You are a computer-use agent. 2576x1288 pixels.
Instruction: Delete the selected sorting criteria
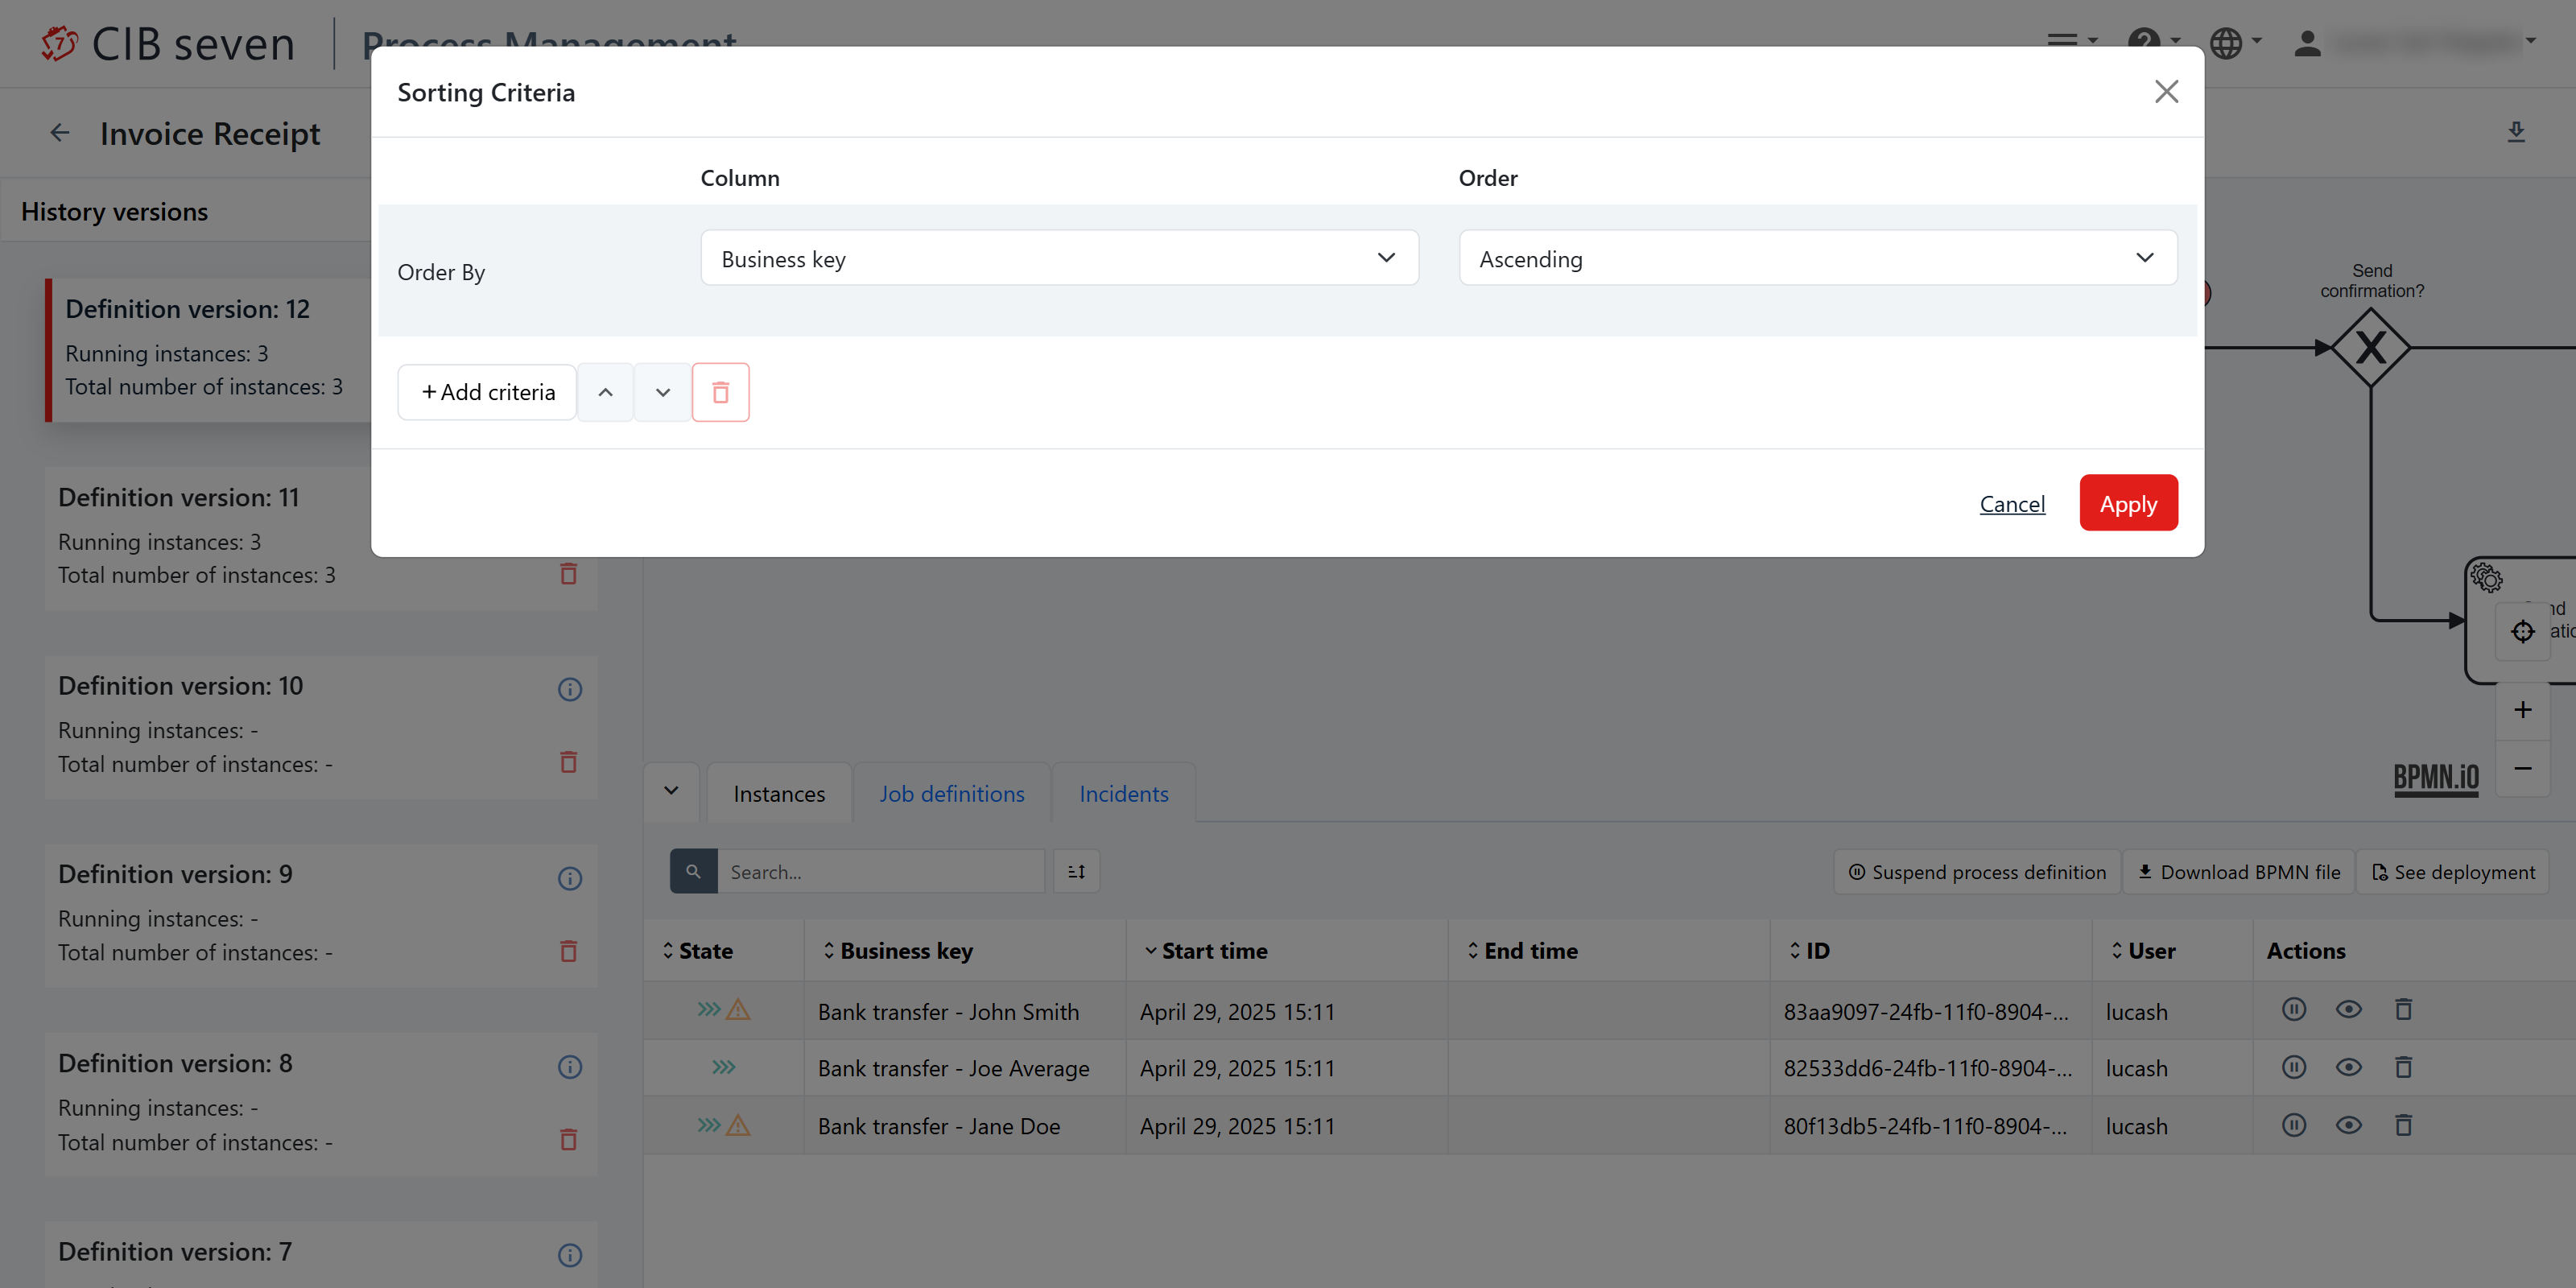click(x=720, y=392)
